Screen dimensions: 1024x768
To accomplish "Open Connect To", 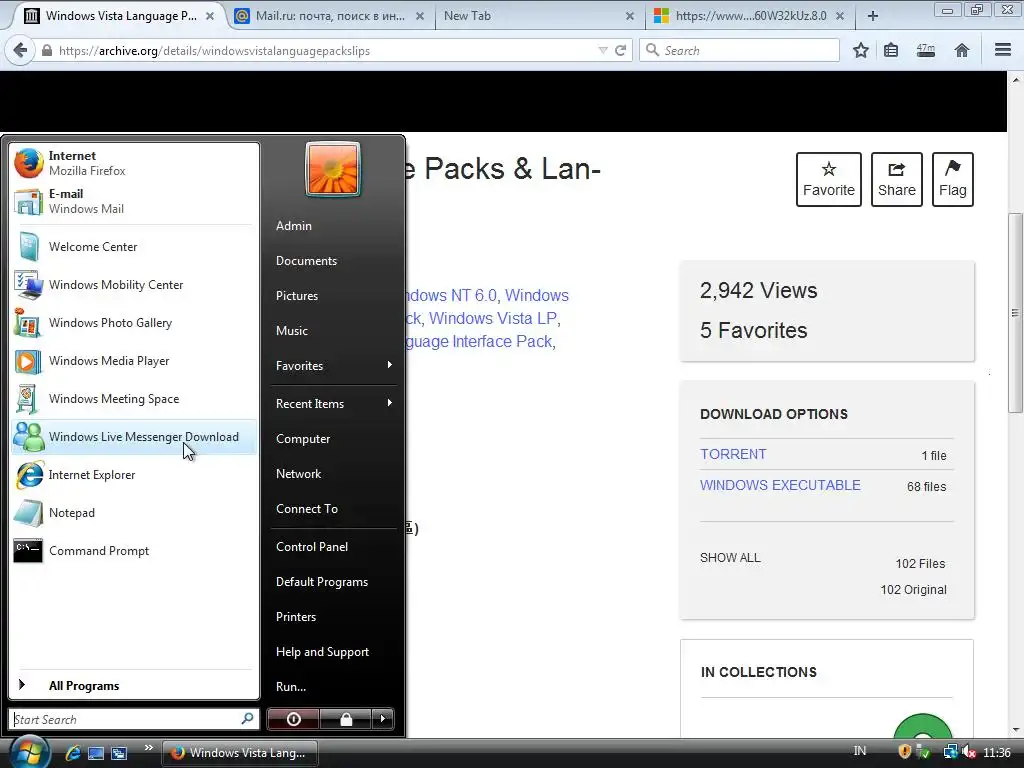I will point(333,509).
